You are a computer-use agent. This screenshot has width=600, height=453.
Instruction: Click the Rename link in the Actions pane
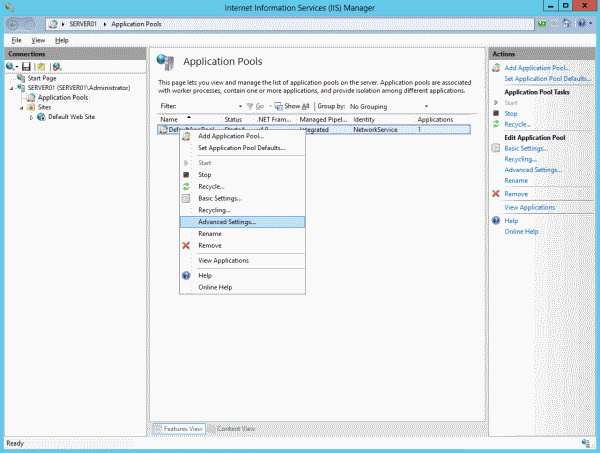(516, 181)
